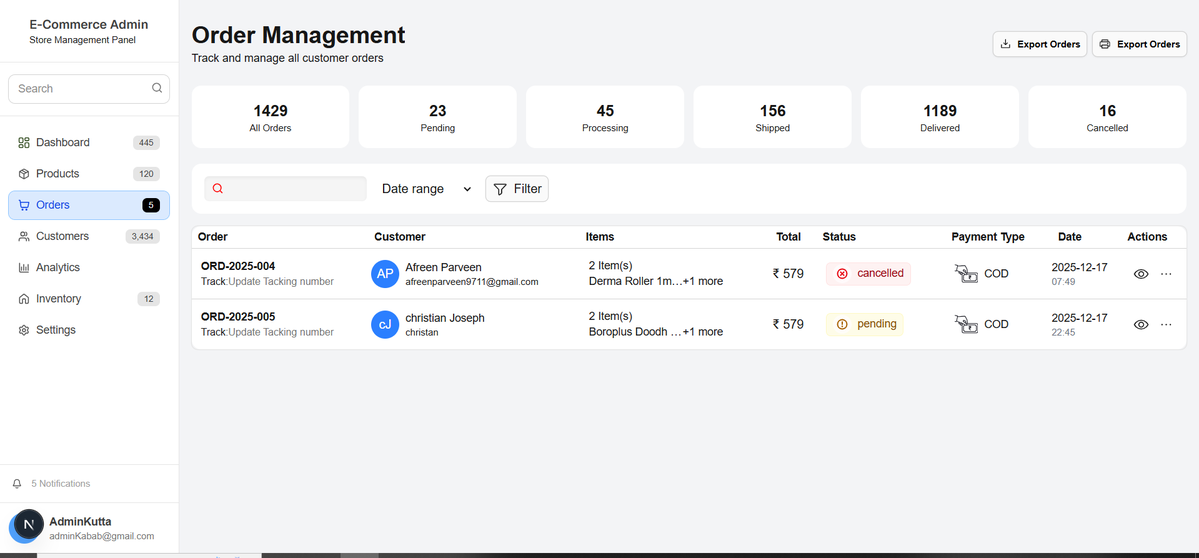Viewport: 1199px width, 558px height.
Task: Click the AP avatar for Afreen Parveen
Action: click(x=385, y=274)
